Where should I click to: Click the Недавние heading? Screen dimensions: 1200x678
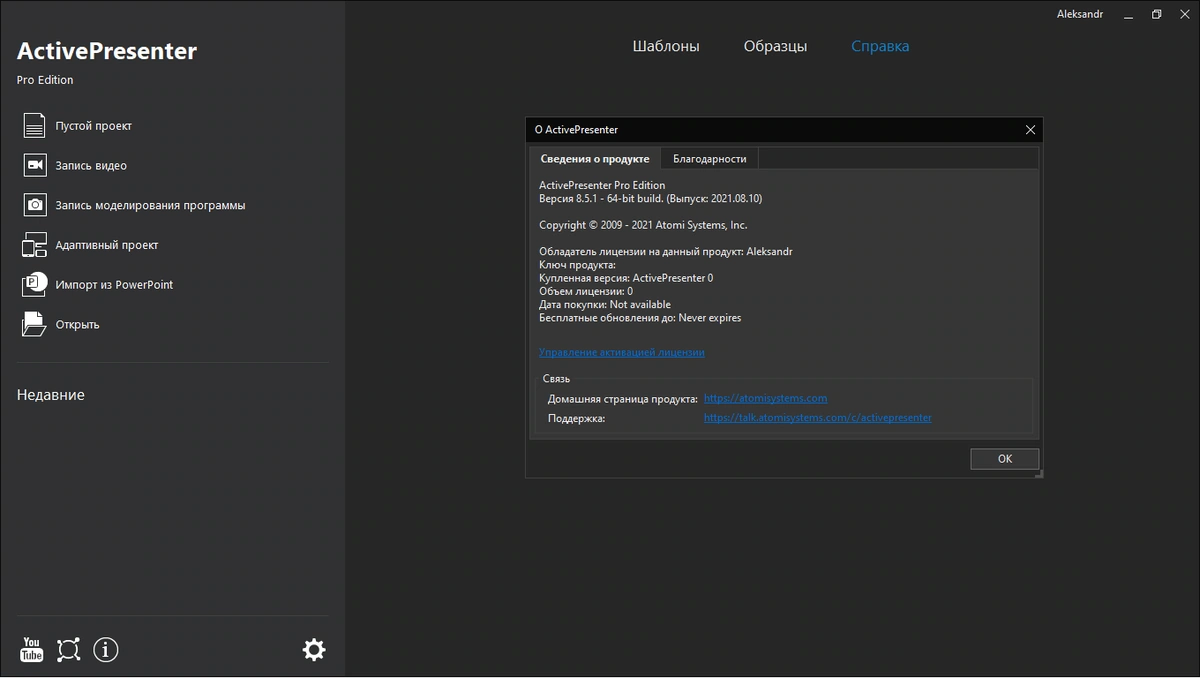[x=51, y=395]
